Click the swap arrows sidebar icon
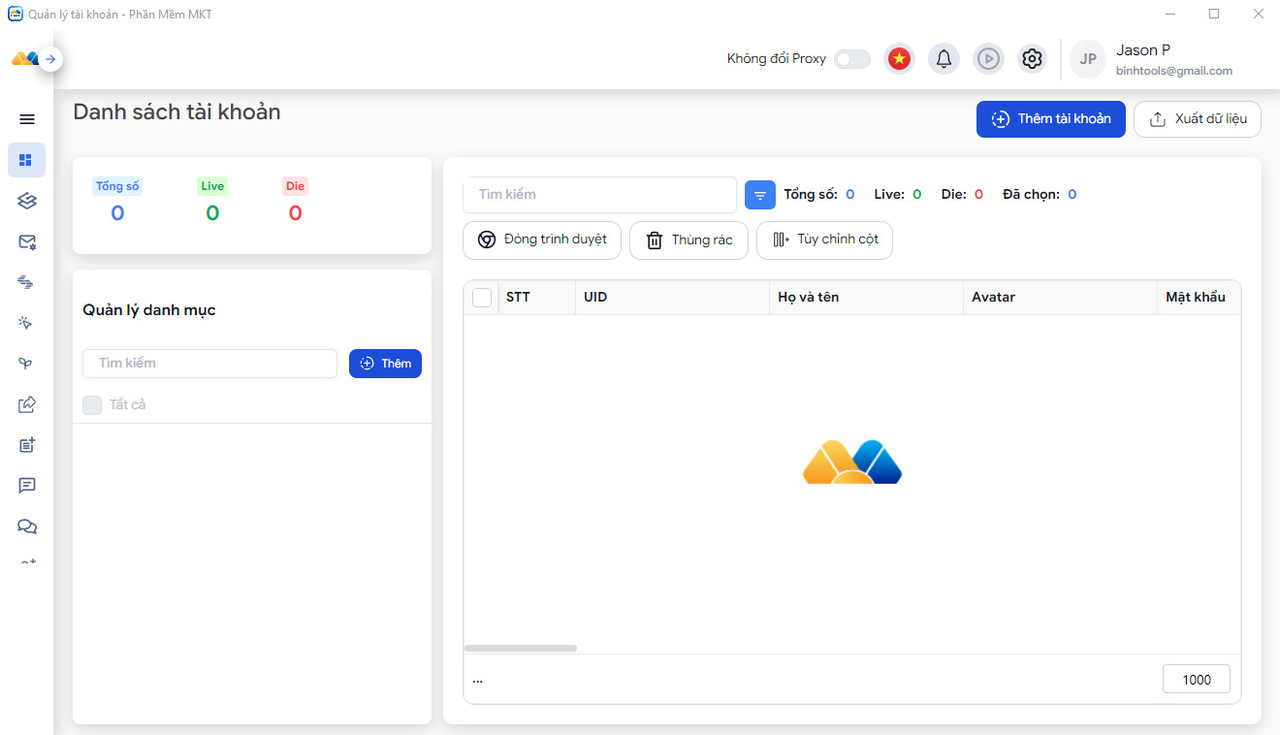1280x735 pixels. 27,282
